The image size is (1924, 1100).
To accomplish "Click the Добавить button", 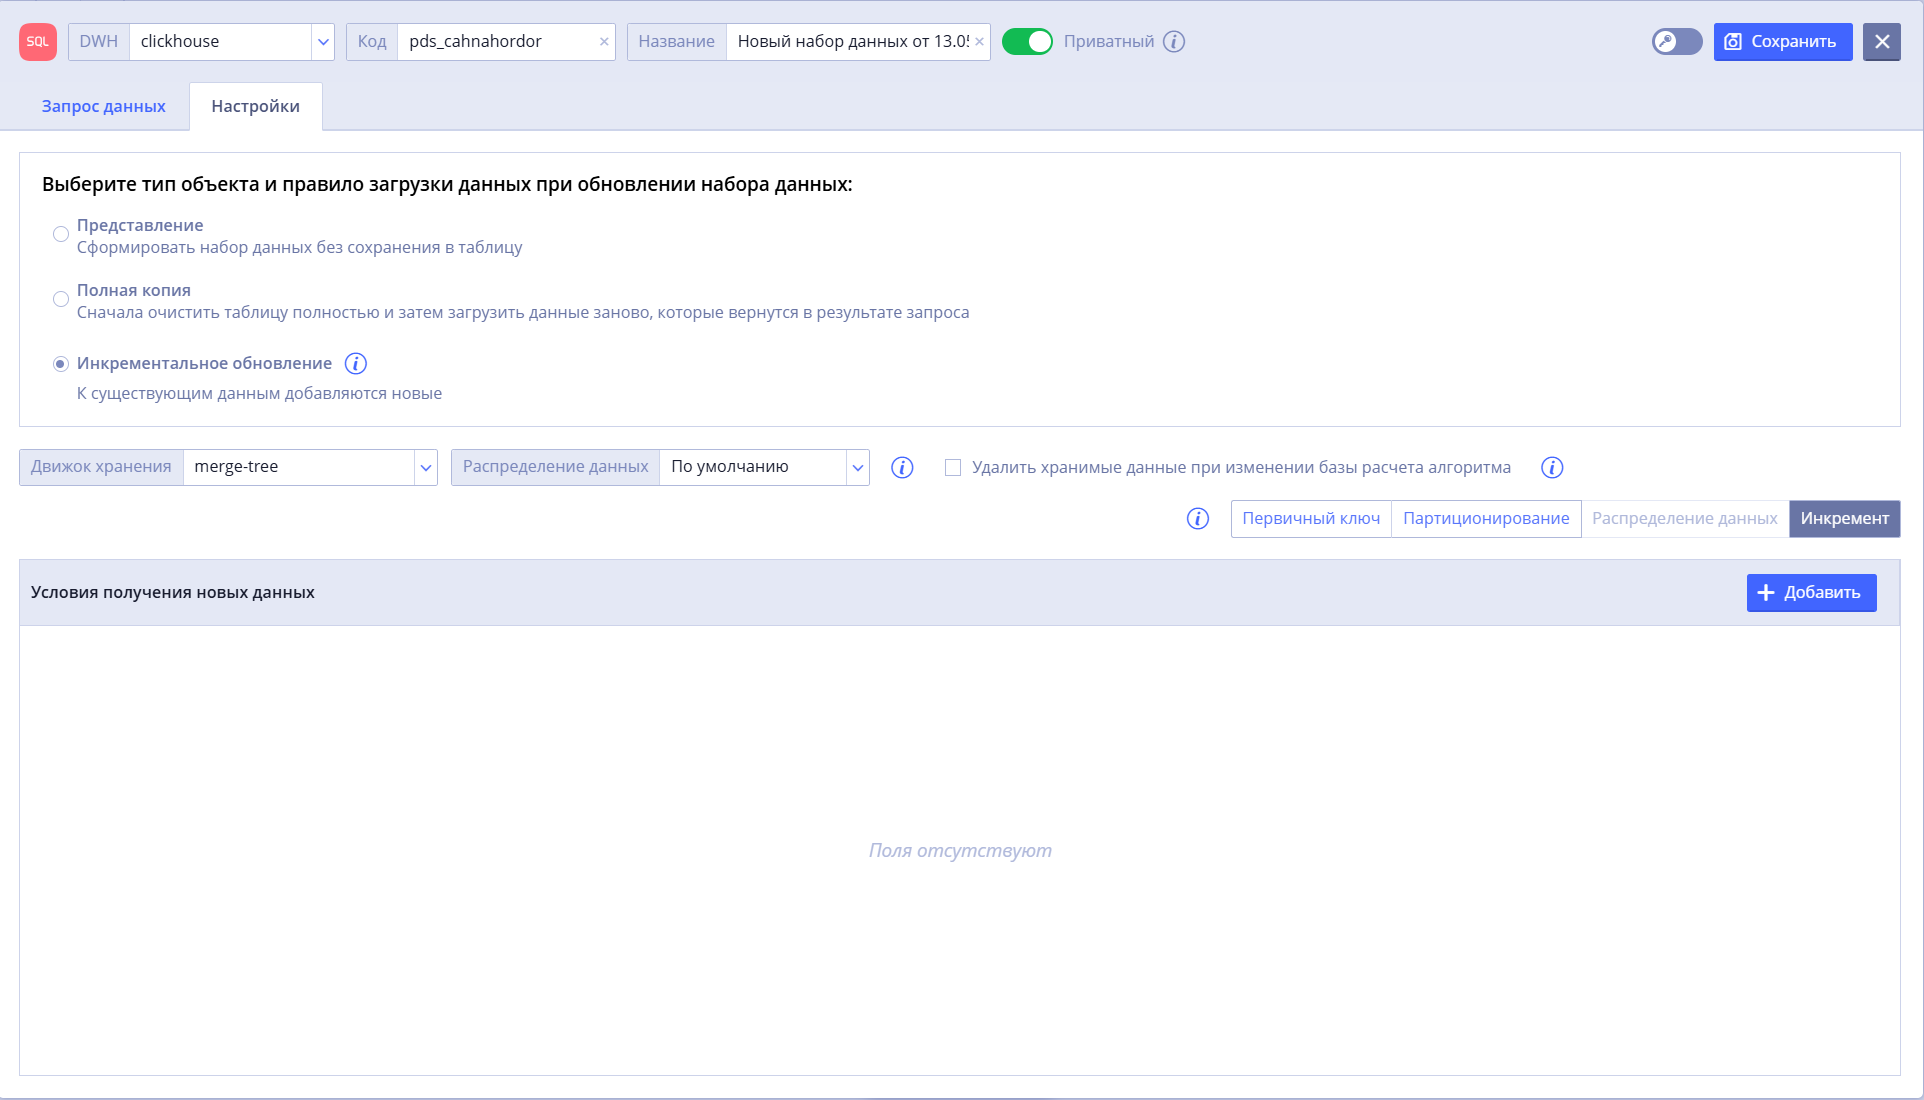I will [x=1811, y=593].
